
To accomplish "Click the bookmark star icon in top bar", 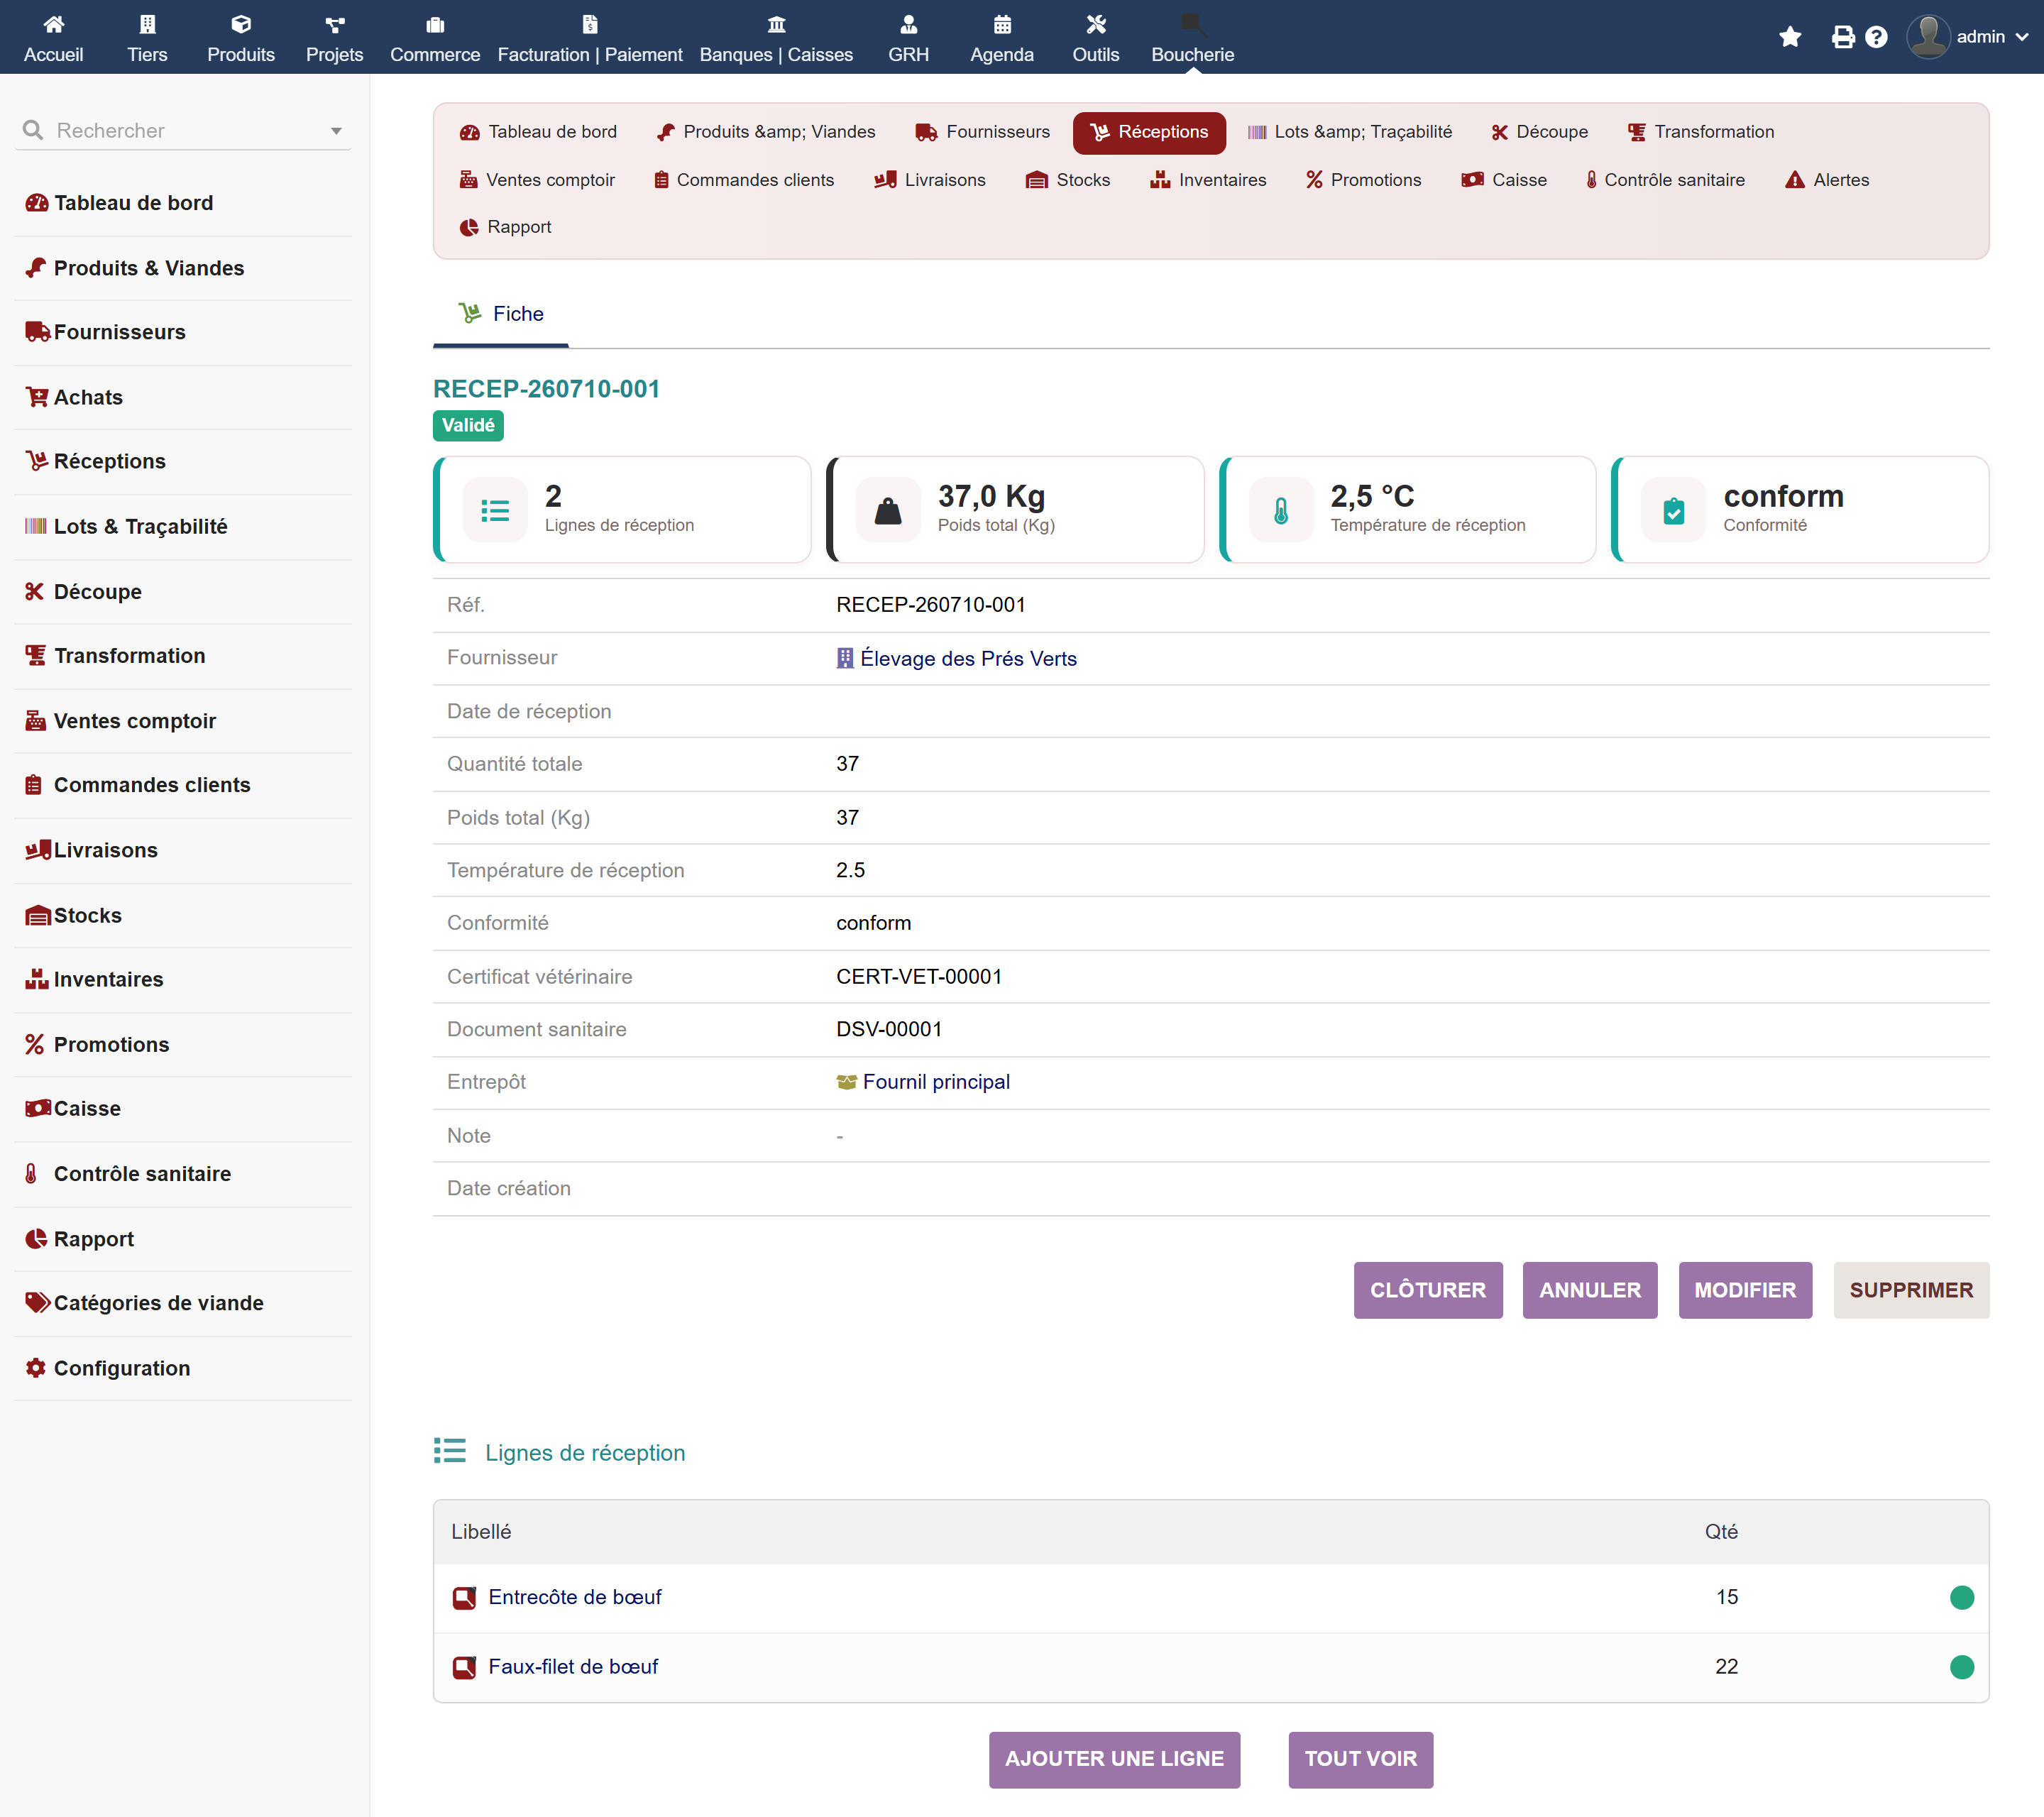I will pyautogui.click(x=1790, y=37).
